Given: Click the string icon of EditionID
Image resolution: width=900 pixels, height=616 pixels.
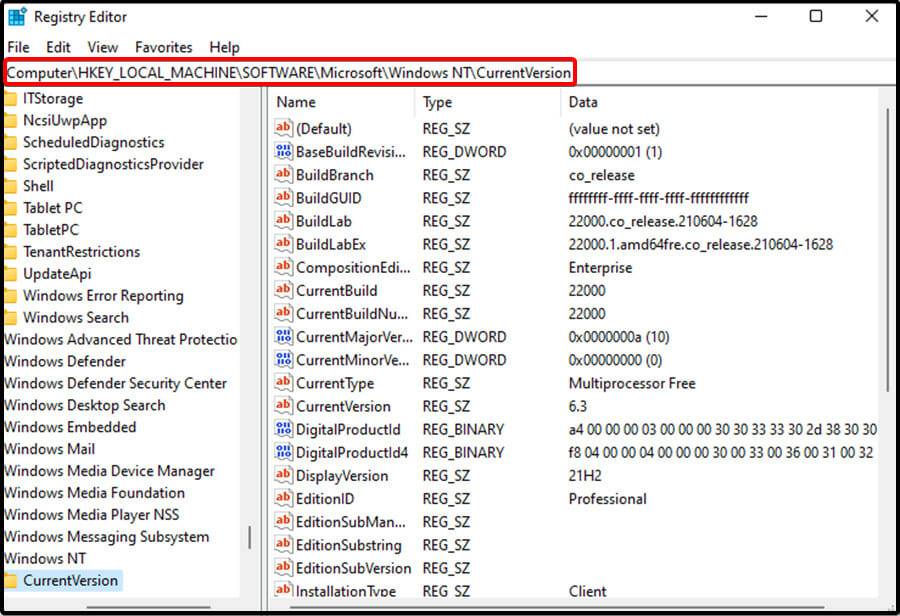Looking at the screenshot, I should click(x=284, y=498).
